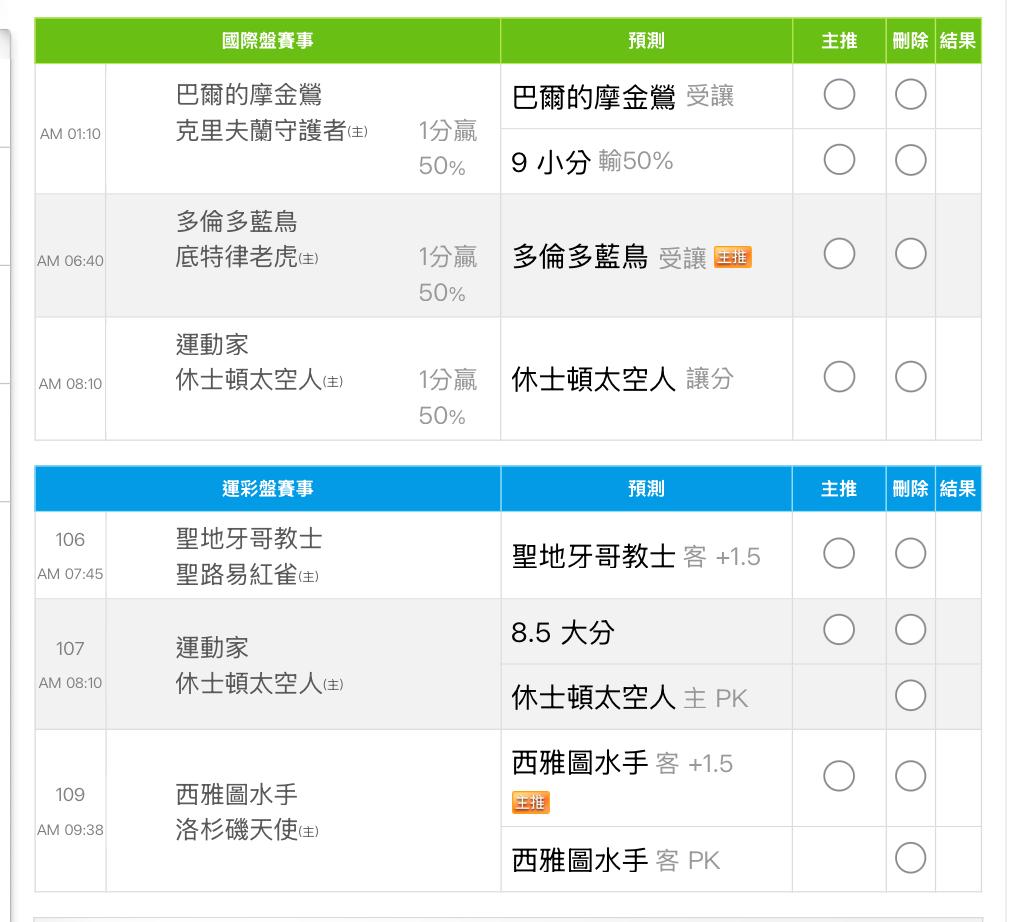Click the orange 主推 badge under 西雅圖水手 +1.5
Image resolution: width=1019 pixels, height=922 pixels.
[x=531, y=802]
